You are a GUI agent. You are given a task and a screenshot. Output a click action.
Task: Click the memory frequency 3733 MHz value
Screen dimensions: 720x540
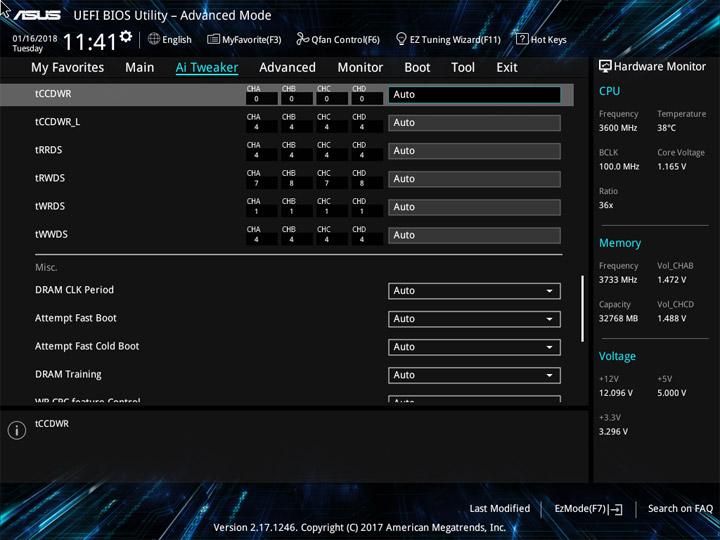[618, 280]
